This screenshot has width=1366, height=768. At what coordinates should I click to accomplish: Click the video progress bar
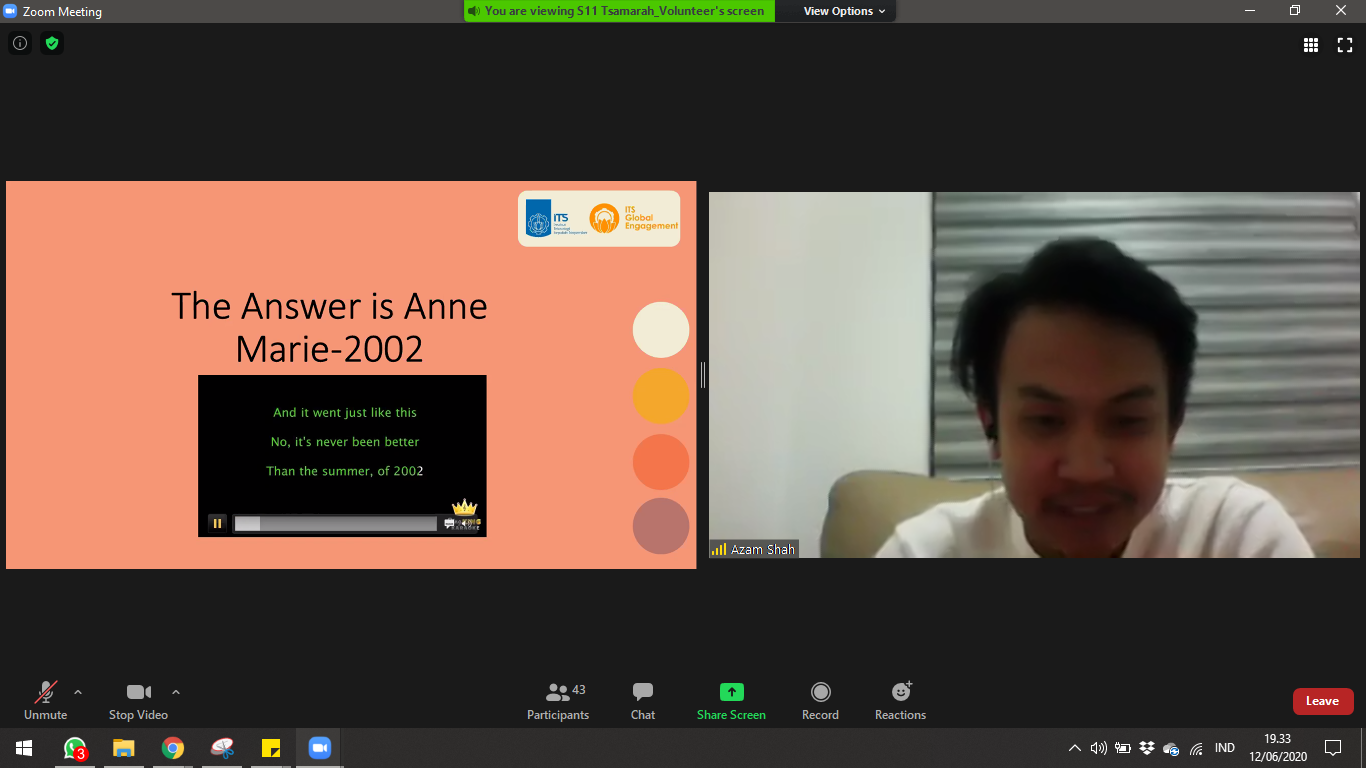pos(335,523)
